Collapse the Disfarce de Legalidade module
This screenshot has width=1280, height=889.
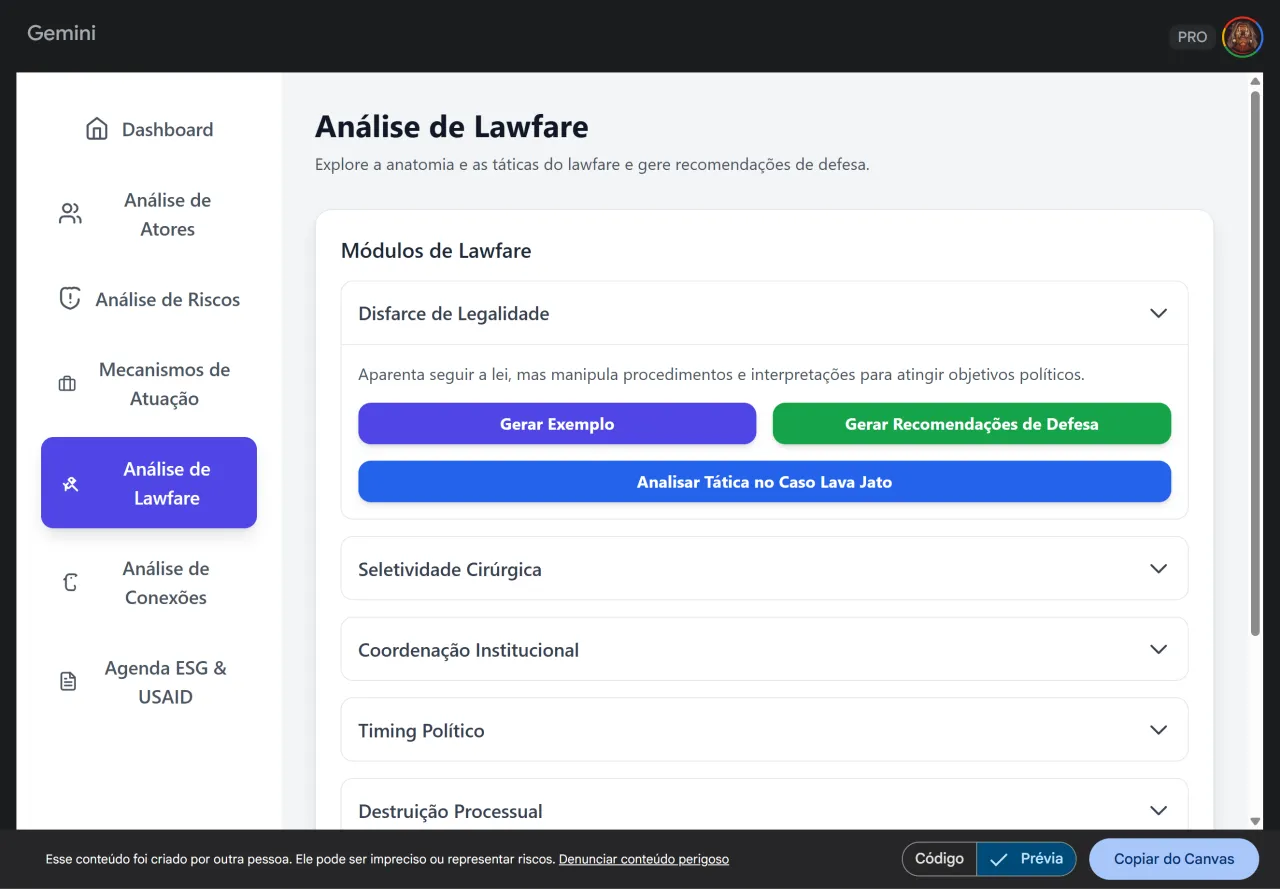1158,313
